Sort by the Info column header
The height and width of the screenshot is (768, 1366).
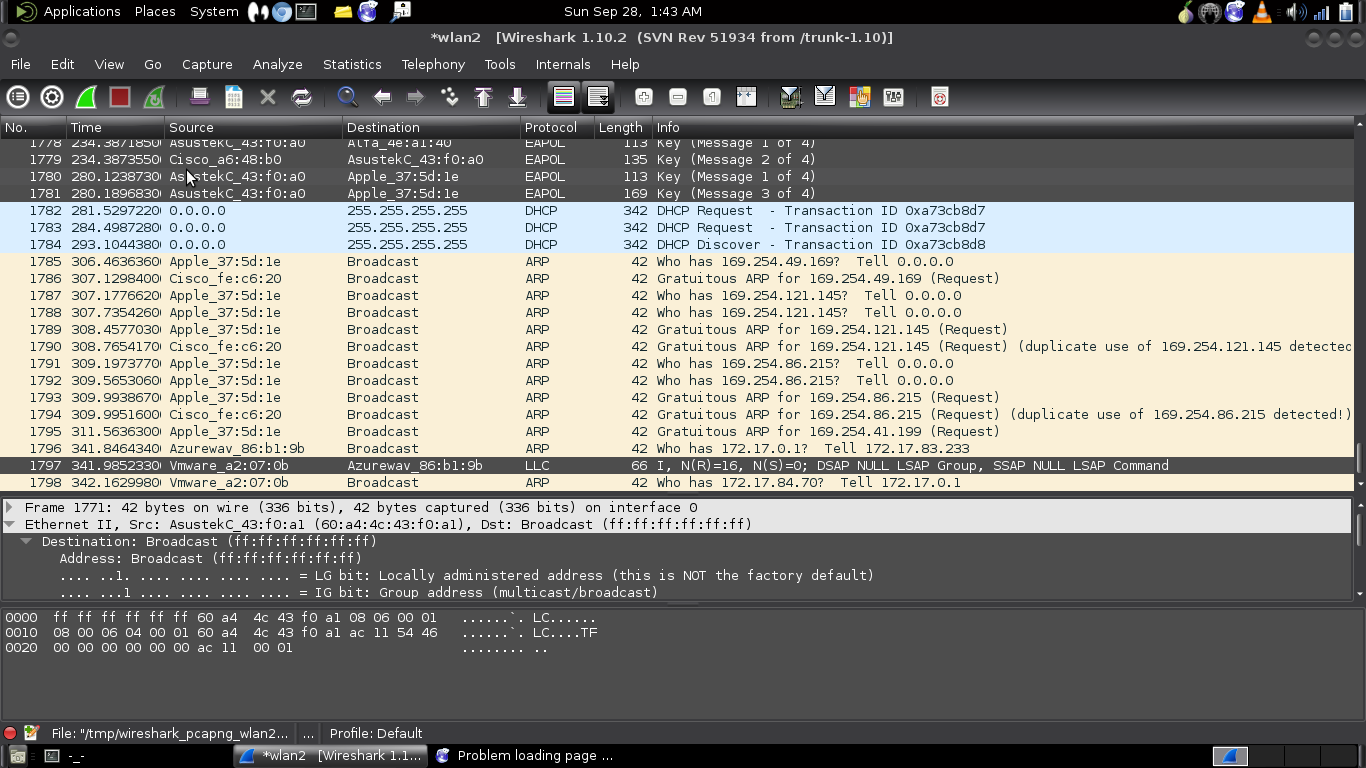[x=1003, y=127]
